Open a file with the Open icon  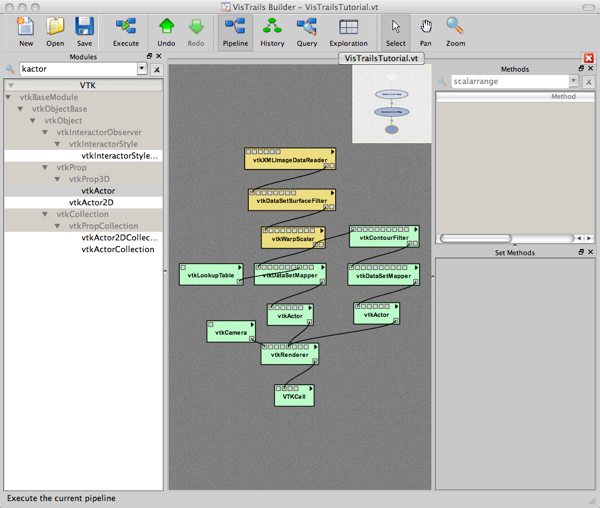point(55,32)
